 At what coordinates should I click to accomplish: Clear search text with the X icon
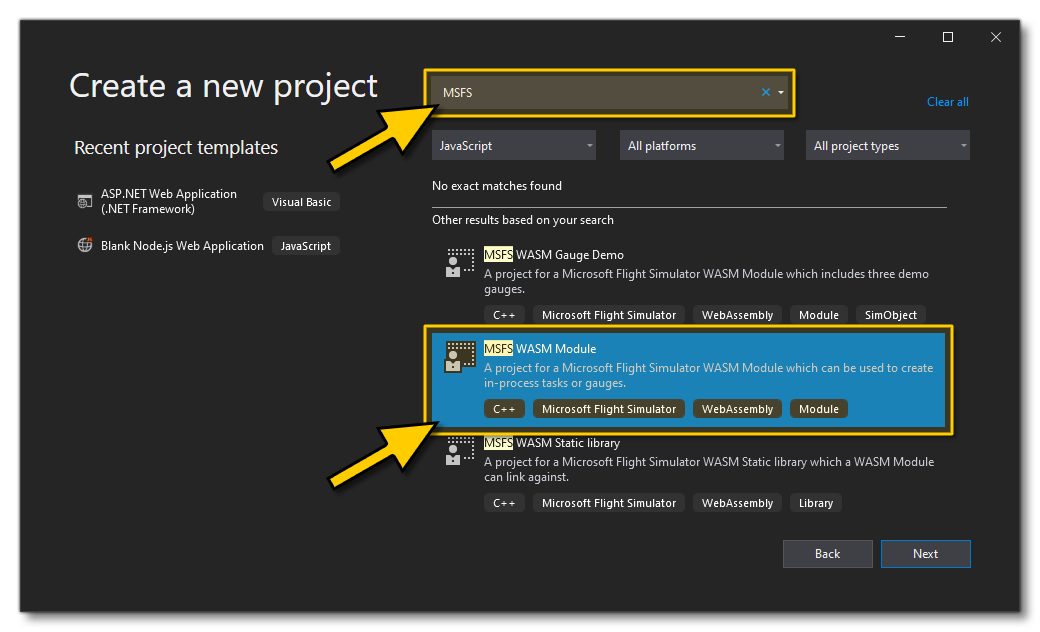tap(766, 92)
